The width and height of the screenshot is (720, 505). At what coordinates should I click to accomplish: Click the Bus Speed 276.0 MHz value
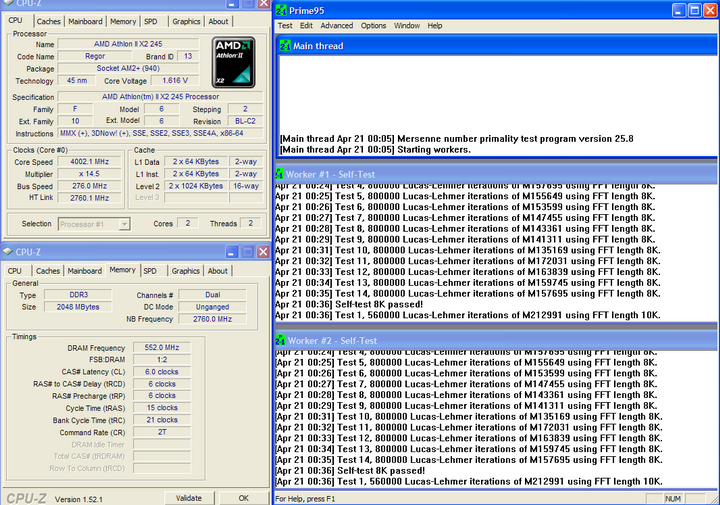click(x=90, y=186)
